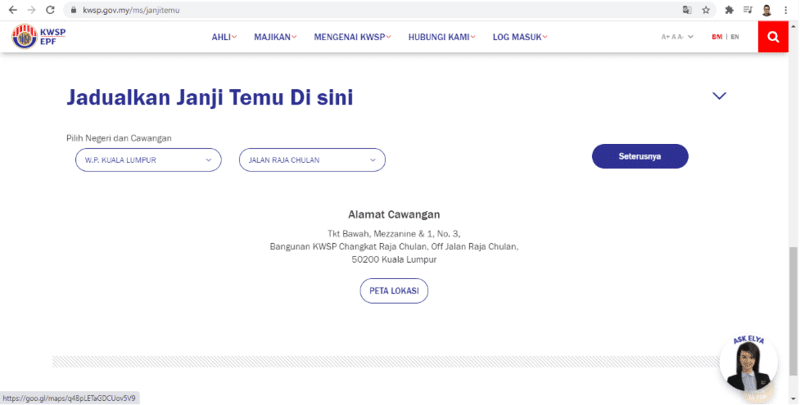This screenshot has width=800, height=405.
Task: Open the Ask Elya chat assistant
Action: pyautogui.click(x=748, y=367)
